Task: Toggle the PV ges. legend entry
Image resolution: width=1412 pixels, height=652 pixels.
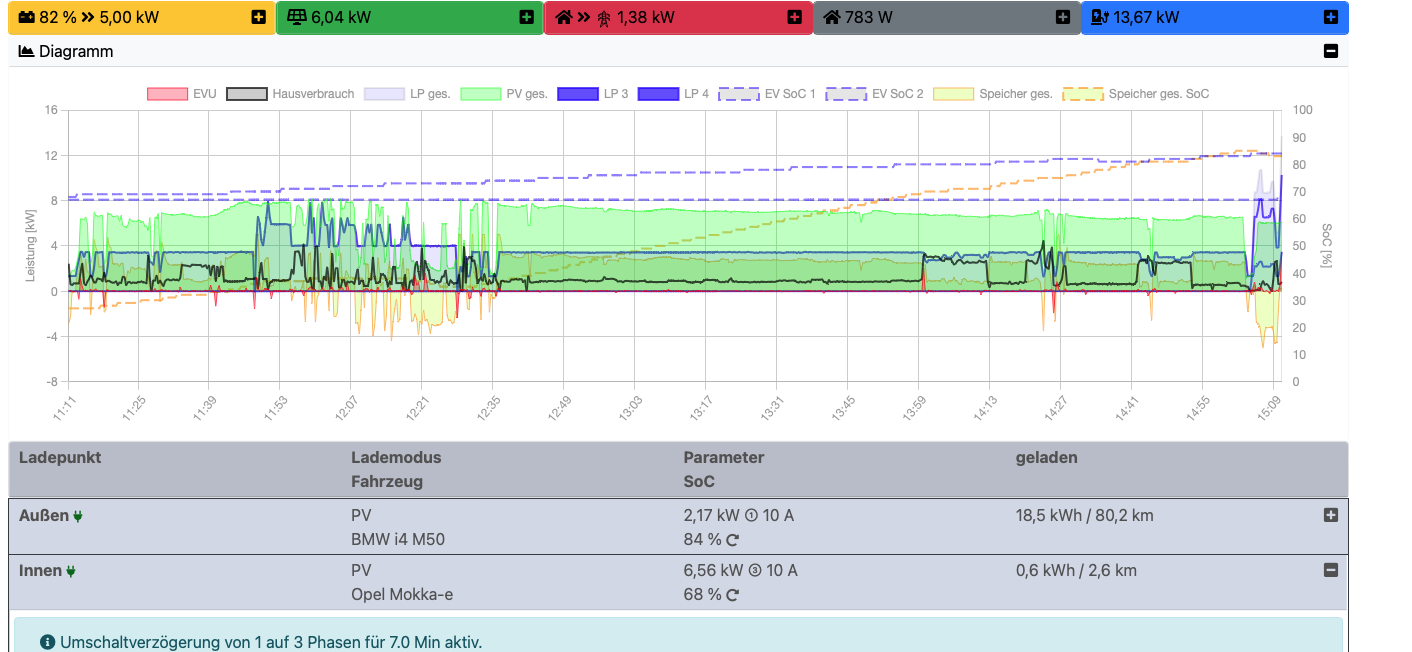Action: pyautogui.click(x=480, y=94)
